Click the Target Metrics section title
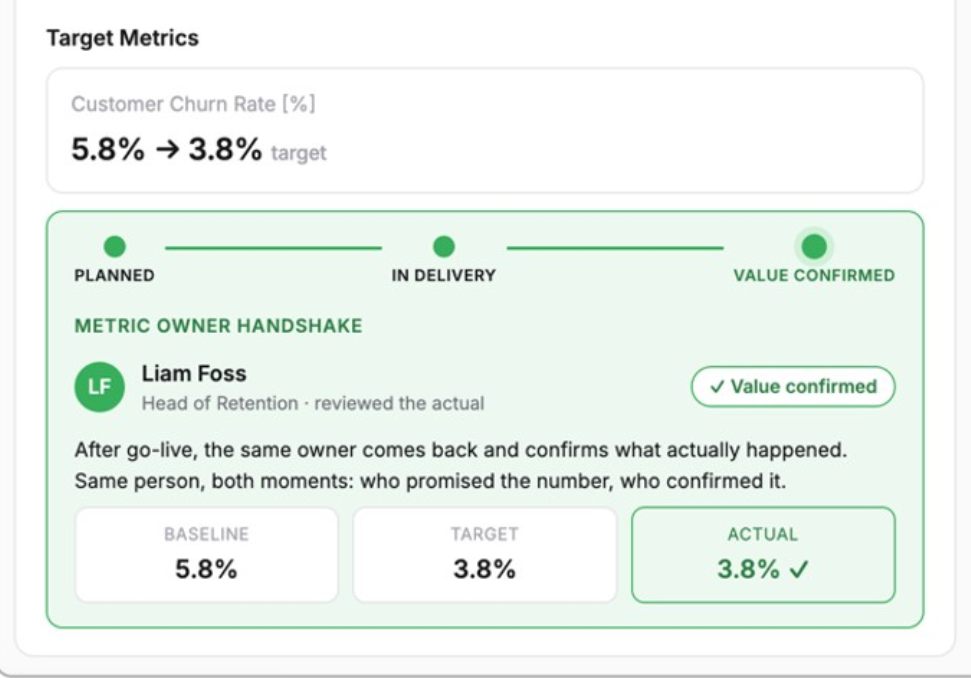Screen dimensions: 971x678 pos(123,38)
